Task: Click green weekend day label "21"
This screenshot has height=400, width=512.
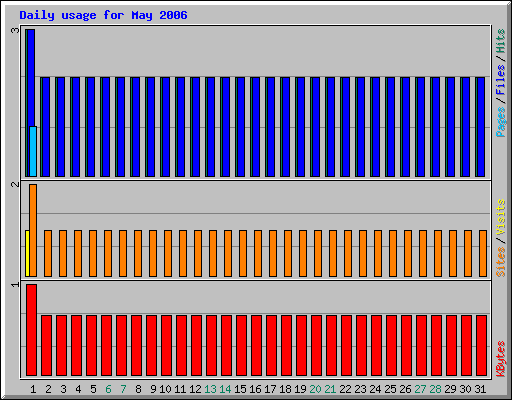Action: tap(330, 389)
